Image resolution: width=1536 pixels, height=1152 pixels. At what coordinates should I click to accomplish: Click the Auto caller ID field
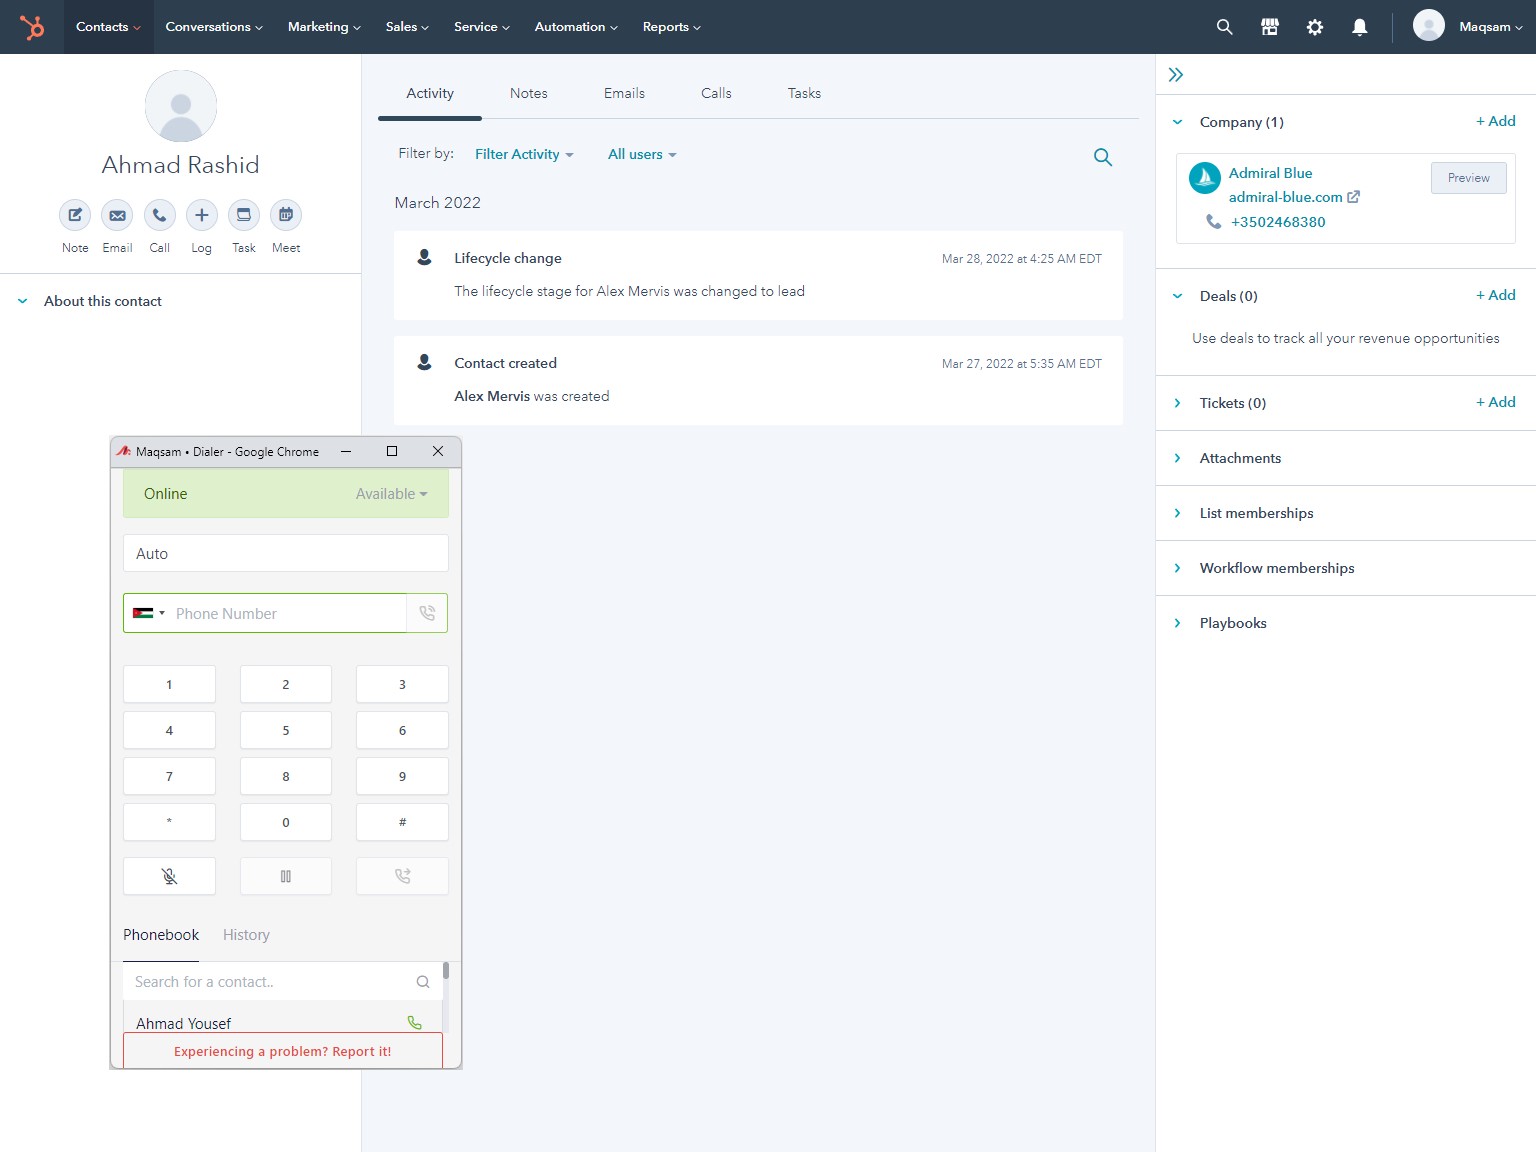286,553
